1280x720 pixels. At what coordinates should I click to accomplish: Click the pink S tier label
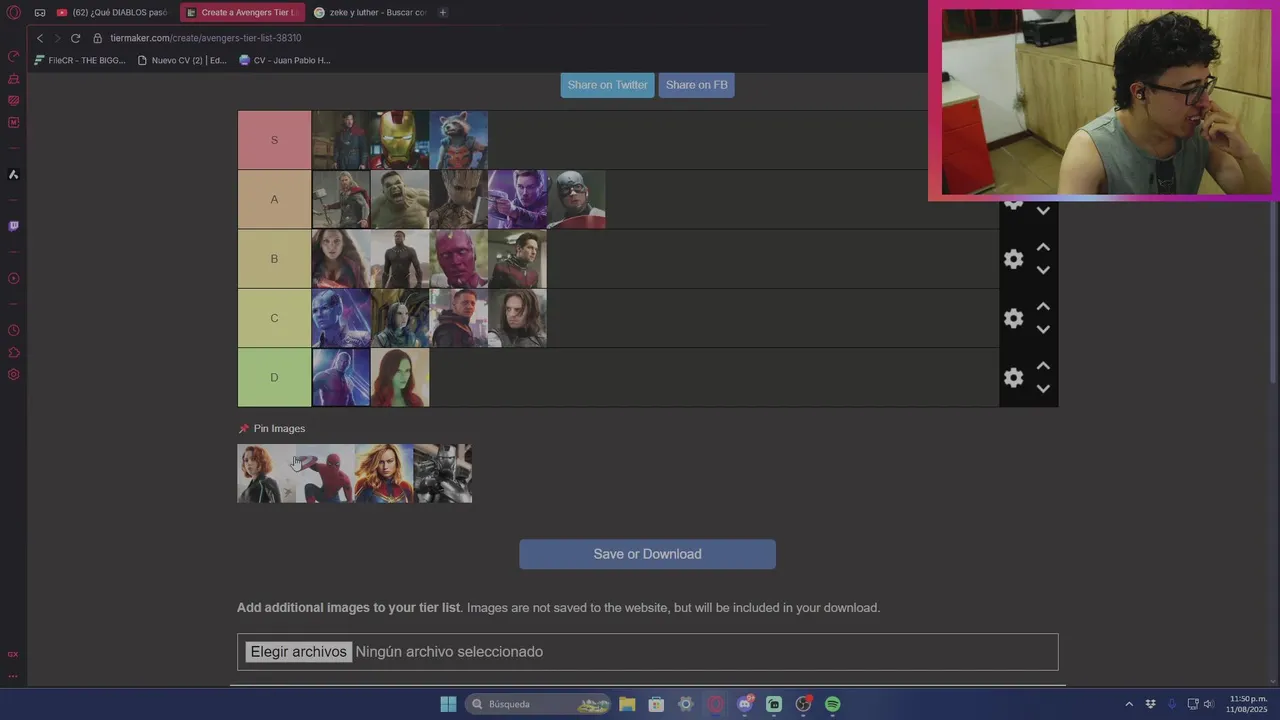coord(274,140)
